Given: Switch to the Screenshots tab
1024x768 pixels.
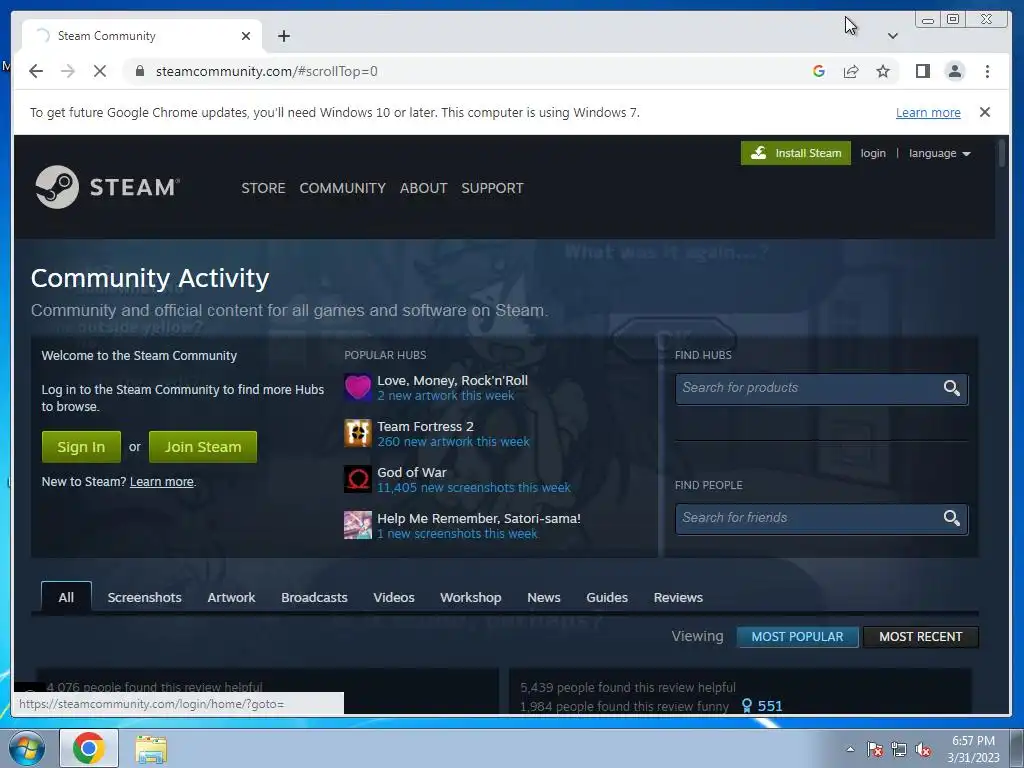Looking at the screenshot, I should (x=144, y=598).
